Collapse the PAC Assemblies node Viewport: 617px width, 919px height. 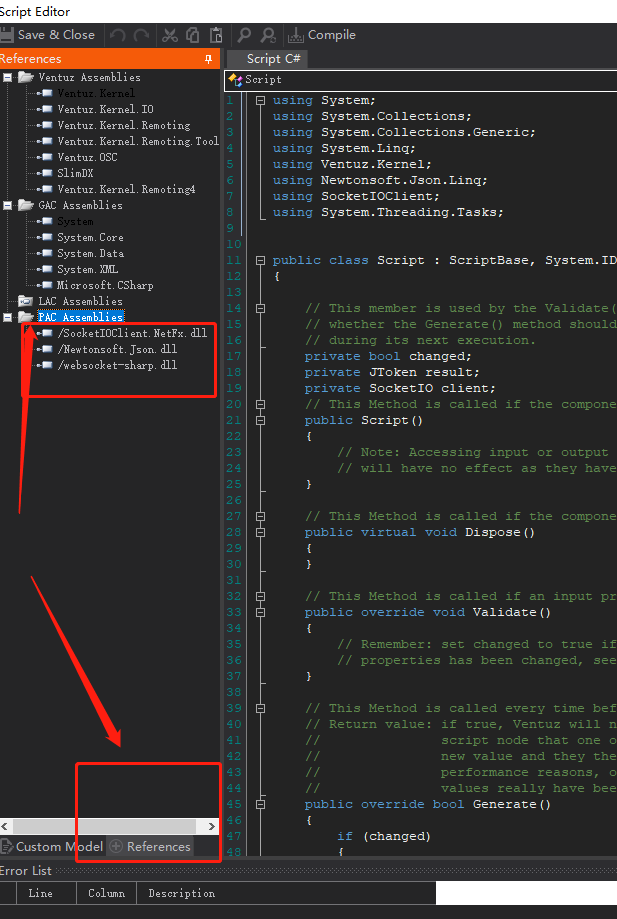click(8, 317)
